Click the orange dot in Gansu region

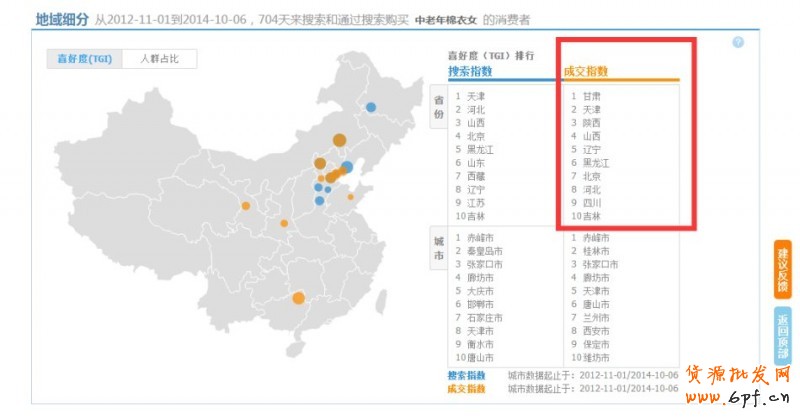245,206
